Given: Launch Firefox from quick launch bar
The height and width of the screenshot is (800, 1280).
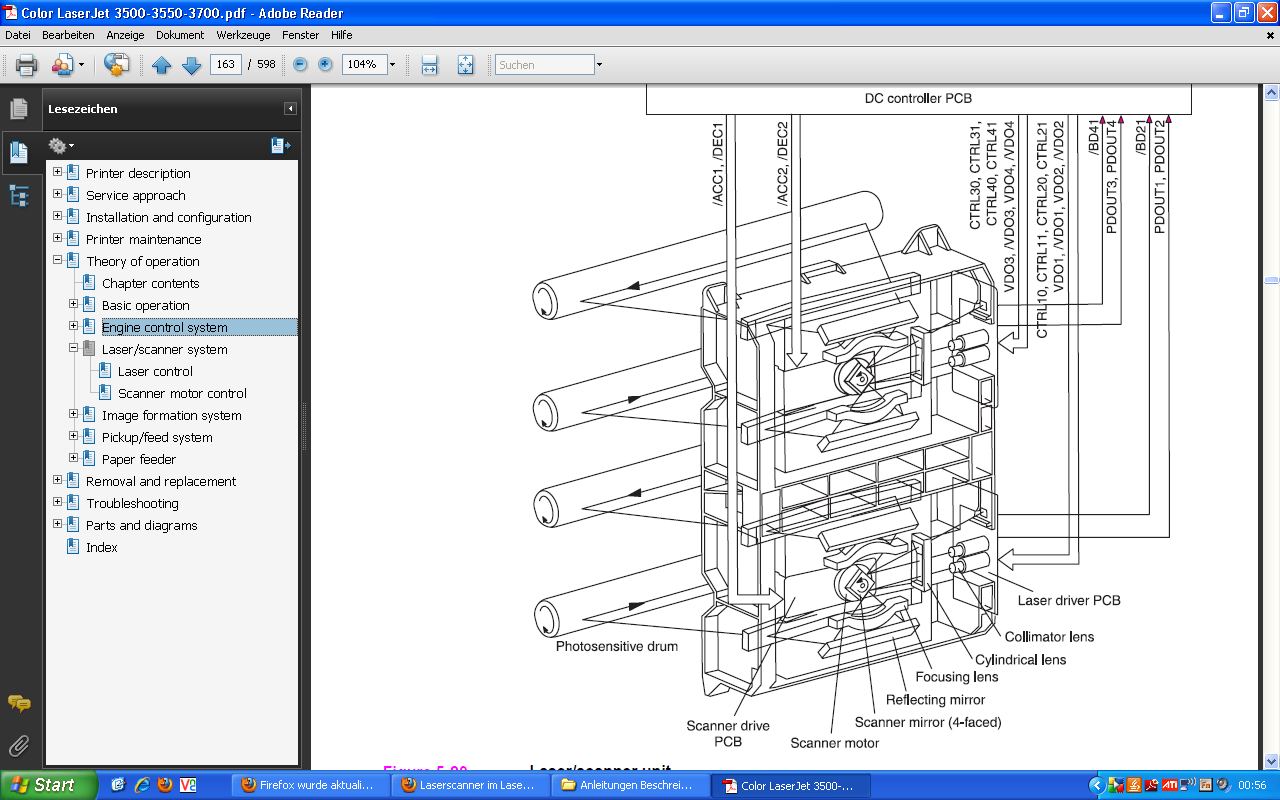Looking at the screenshot, I should pyautogui.click(x=165, y=785).
